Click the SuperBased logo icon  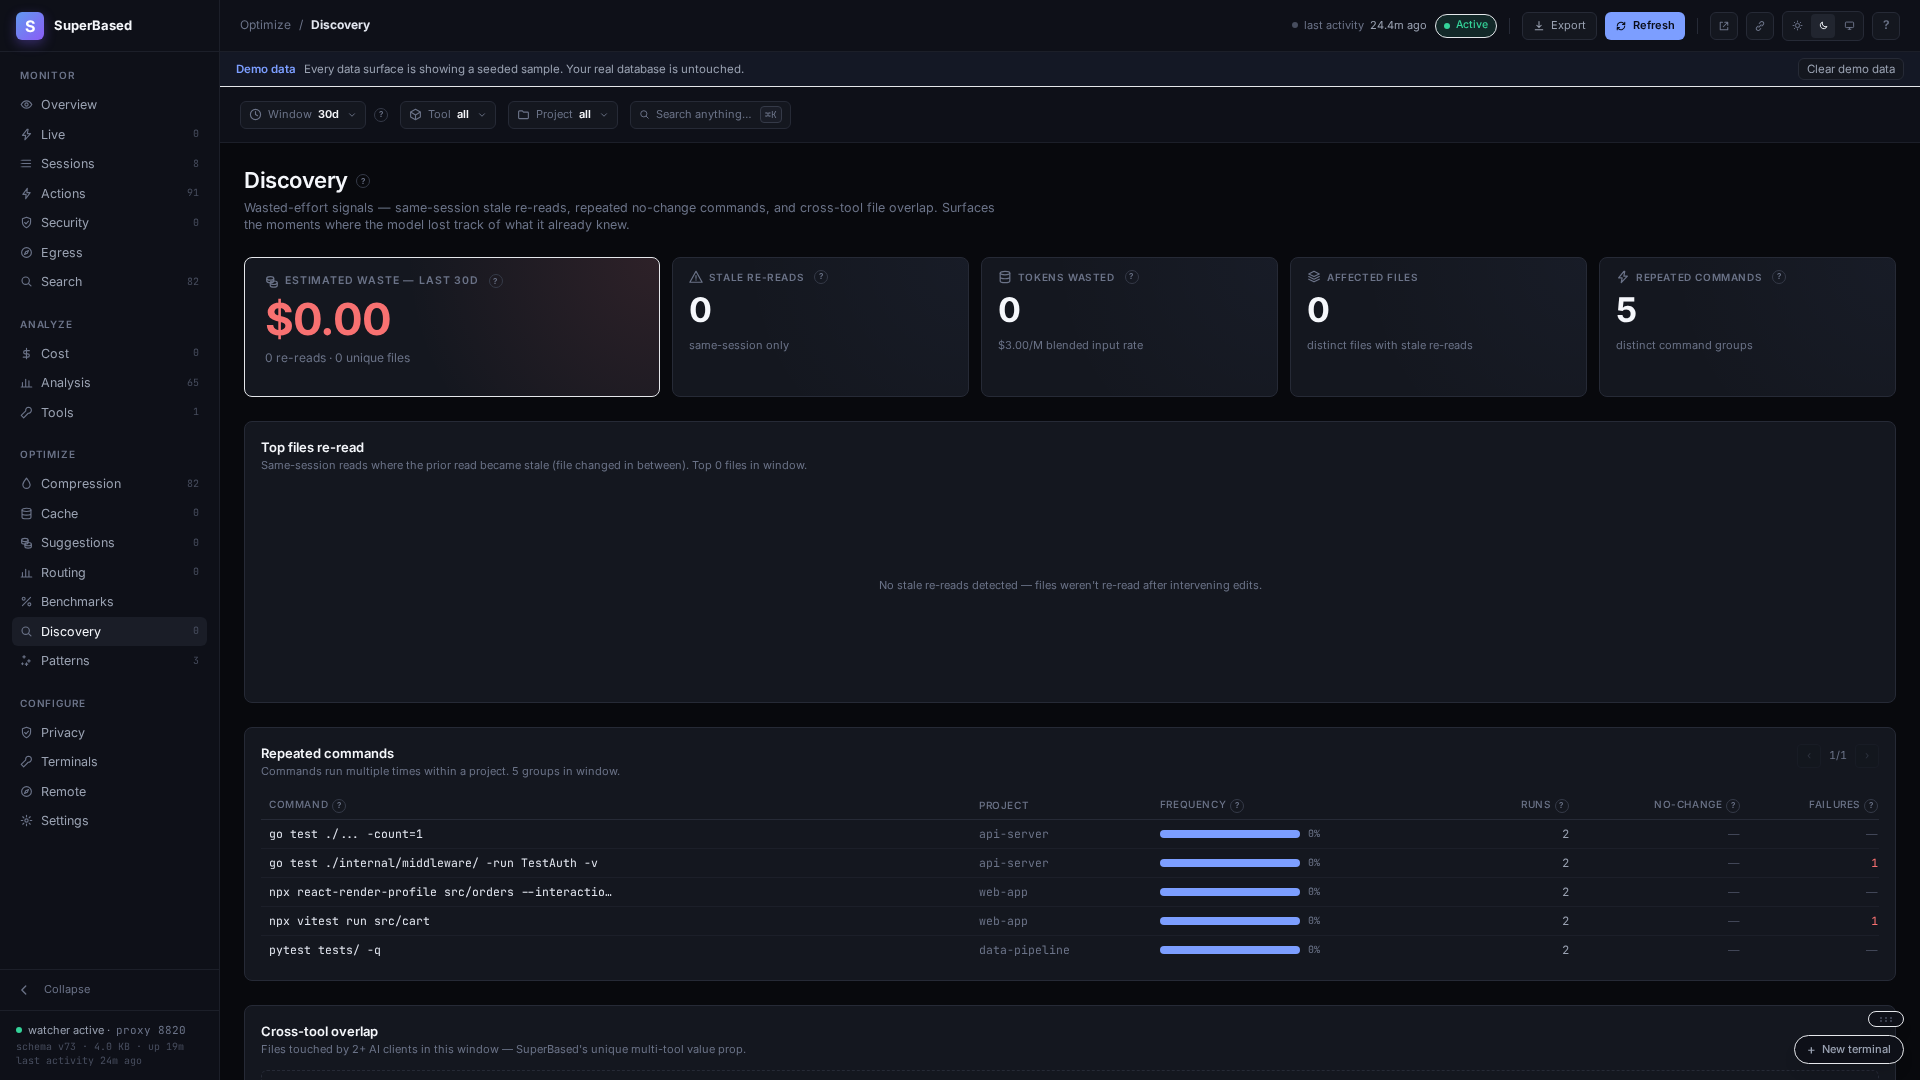(30, 26)
